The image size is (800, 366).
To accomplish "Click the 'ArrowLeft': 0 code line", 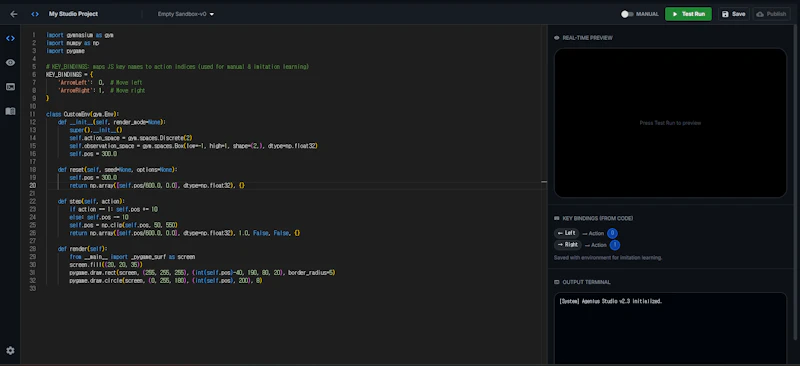I will point(100,83).
